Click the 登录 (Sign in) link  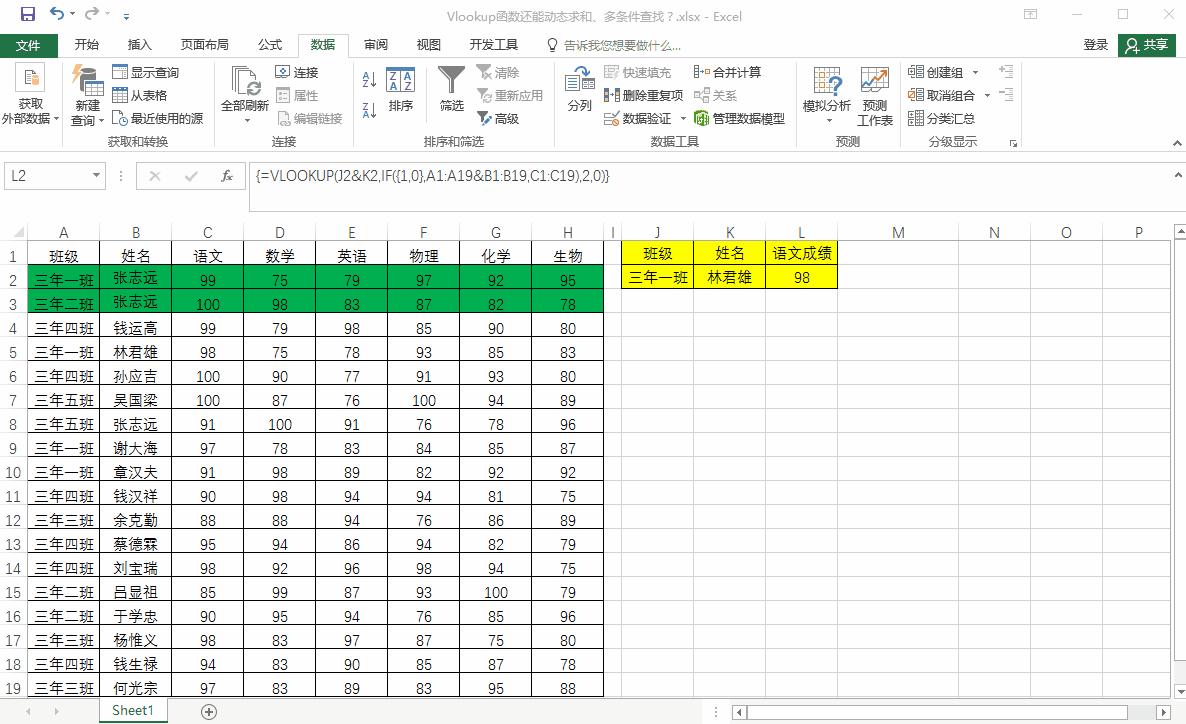[x=1096, y=44]
